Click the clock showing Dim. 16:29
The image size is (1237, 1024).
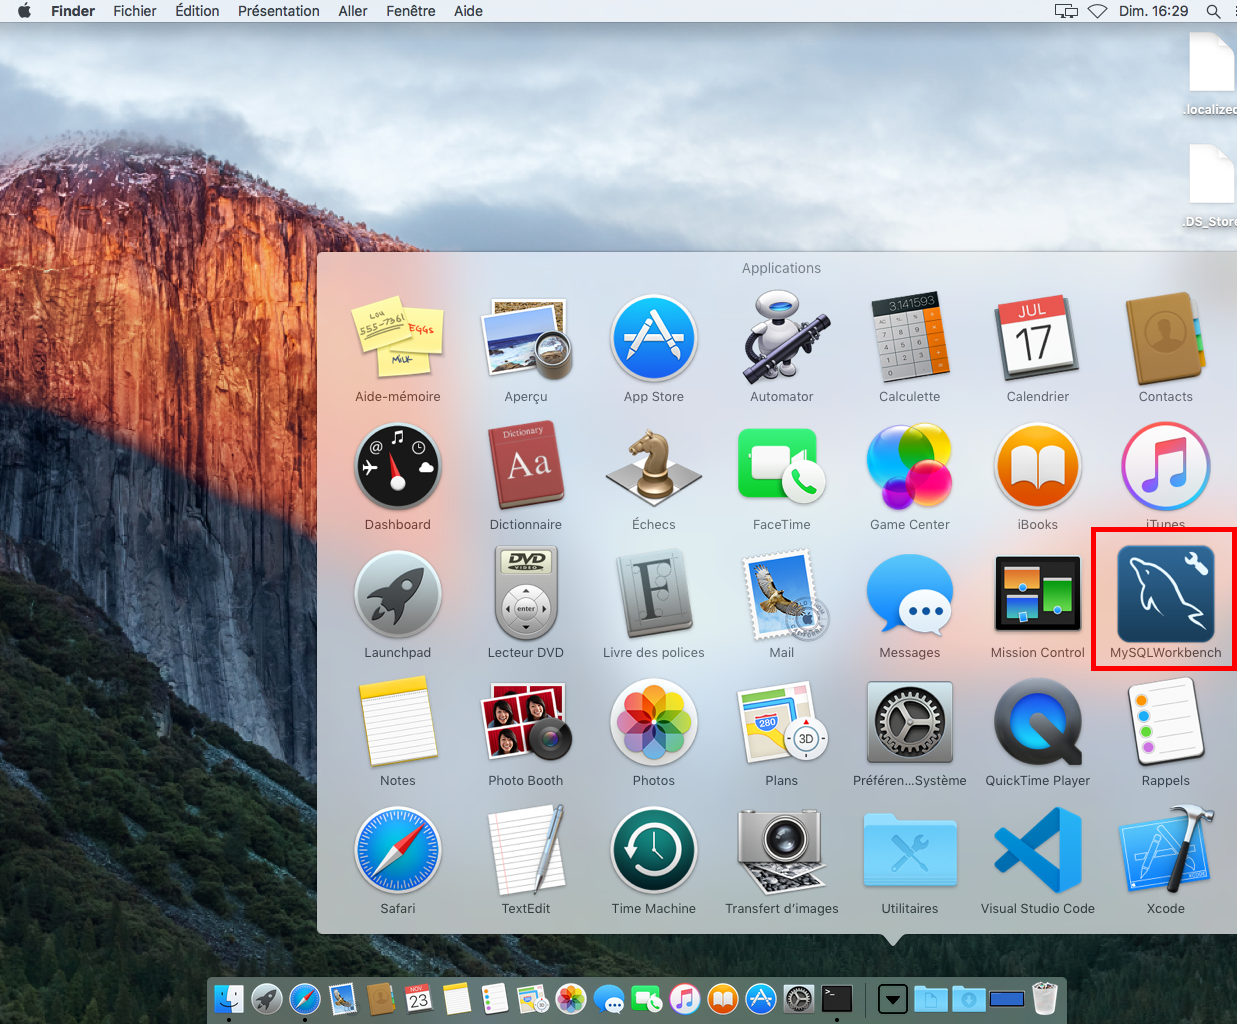point(1153,11)
